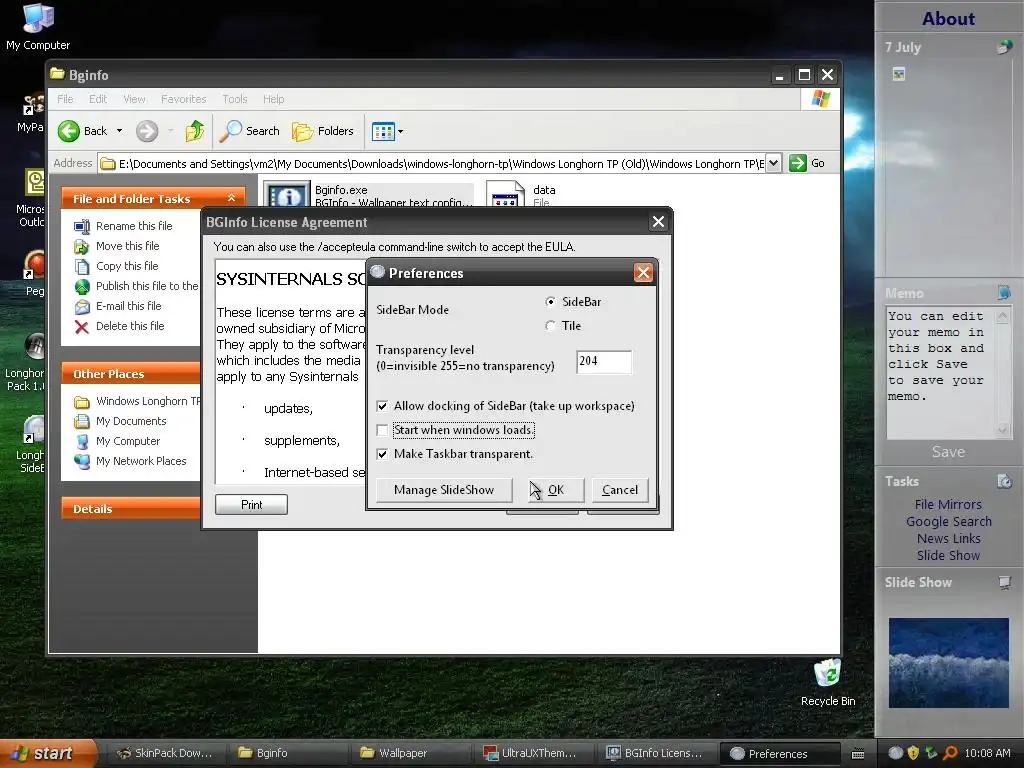Go Up one folder level
Image resolution: width=1024 pixels, height=768 pixels.
pyautogui.click(x=195, y=131)
